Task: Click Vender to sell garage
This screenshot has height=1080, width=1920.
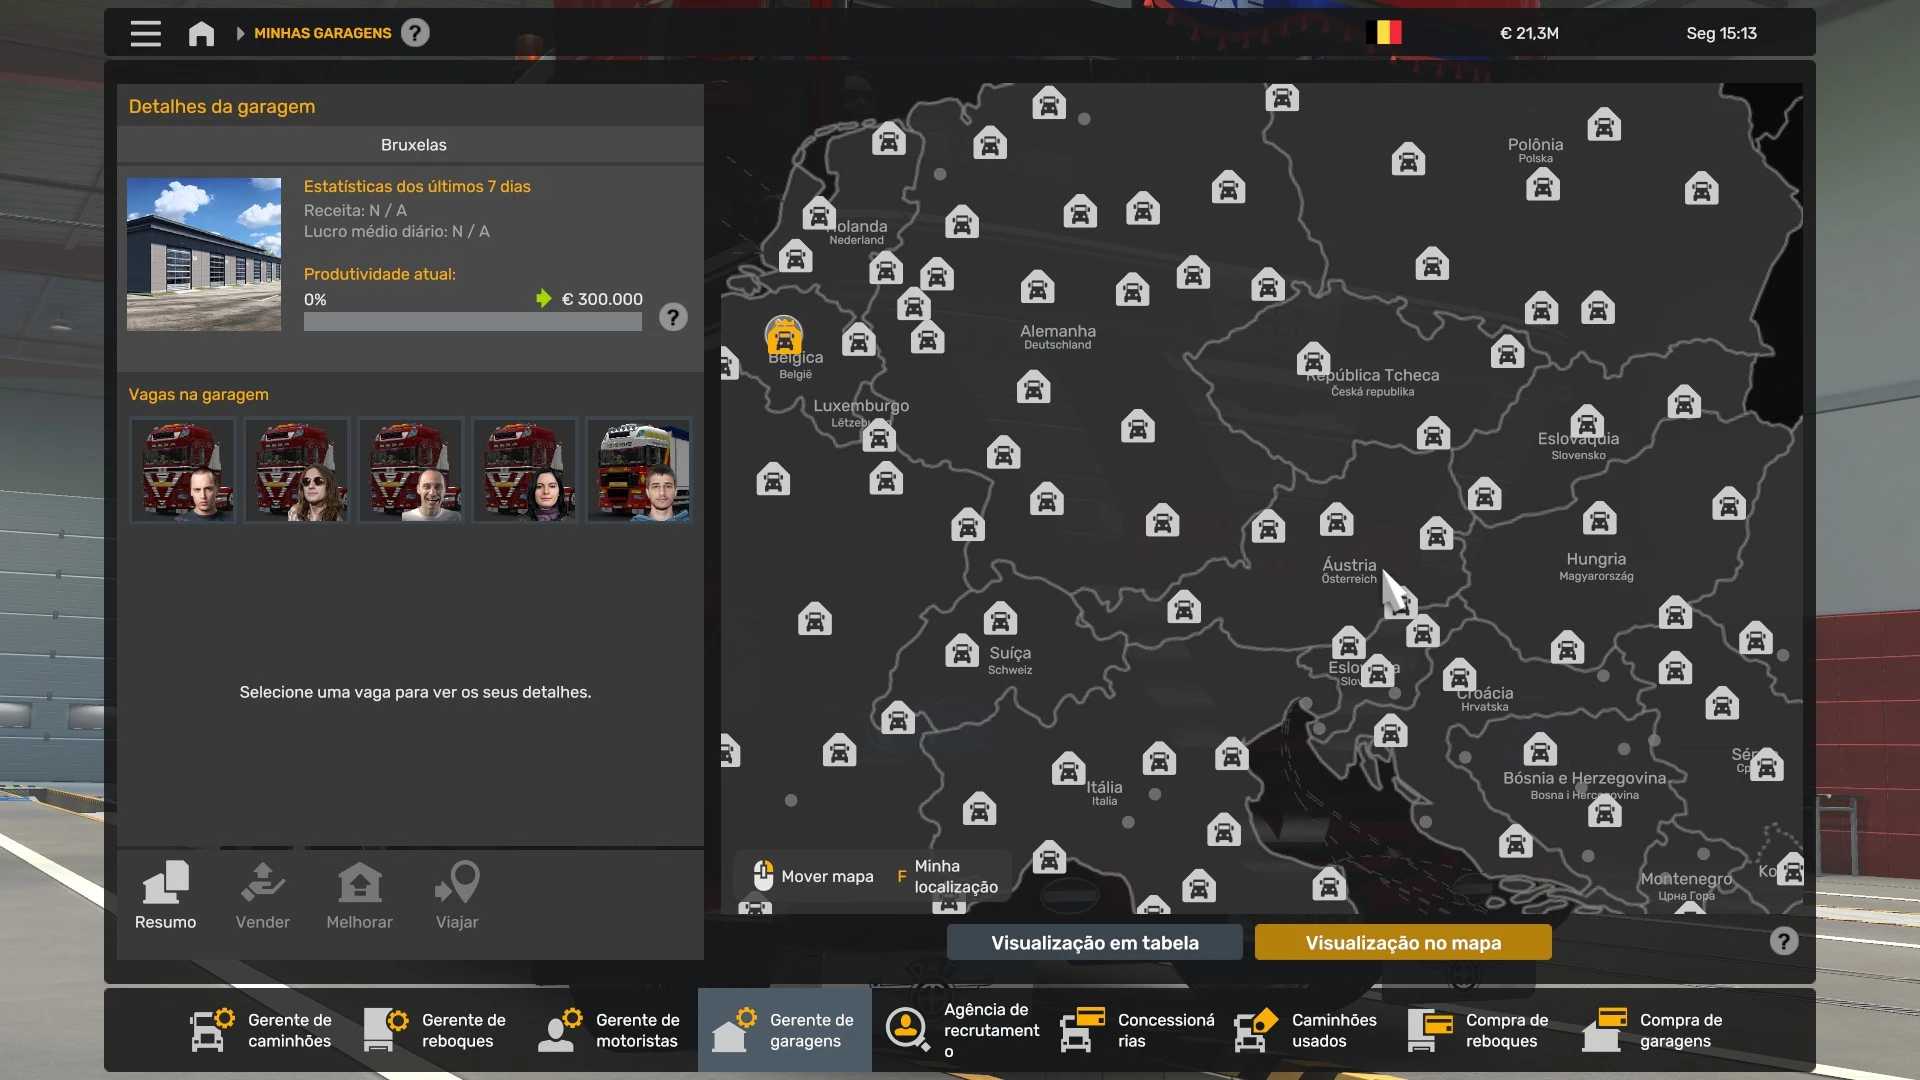Action: coord(263,897)
